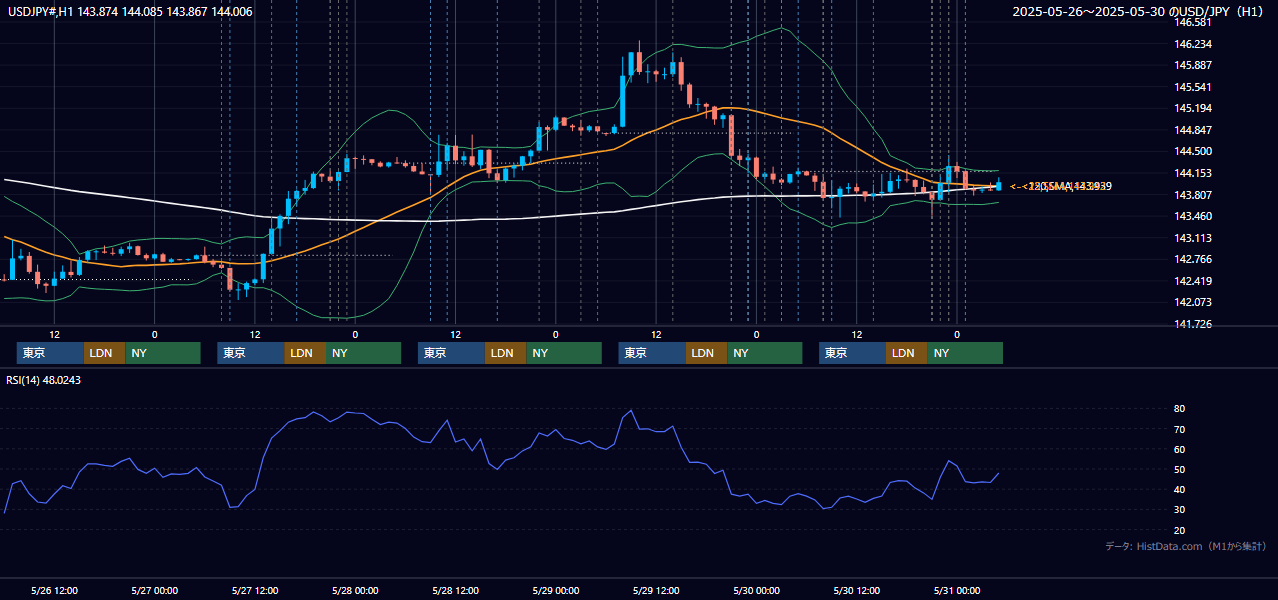Click the 5/26 12:00 time axis label
Image resolution: width=1278 pixels, height=600 pixels.
[55, 590]
